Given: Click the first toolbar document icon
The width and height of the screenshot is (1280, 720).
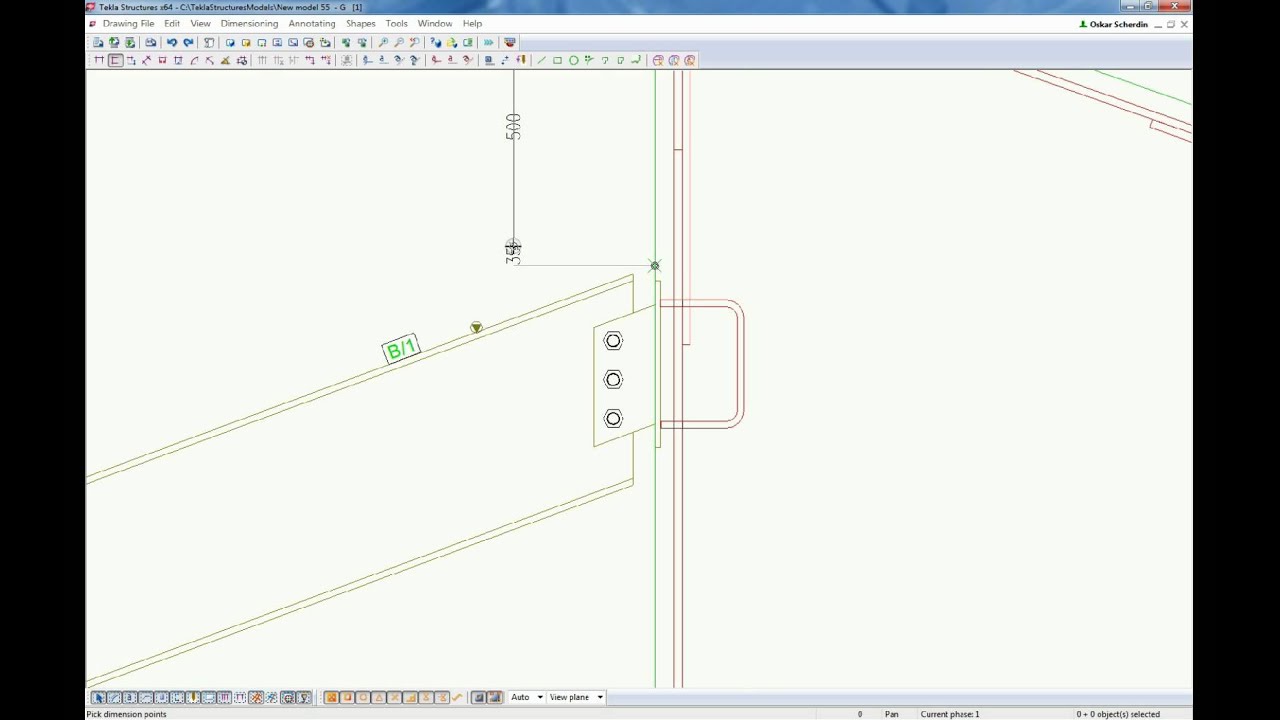Looking at the screenshot, I should (x=97, y=42).
